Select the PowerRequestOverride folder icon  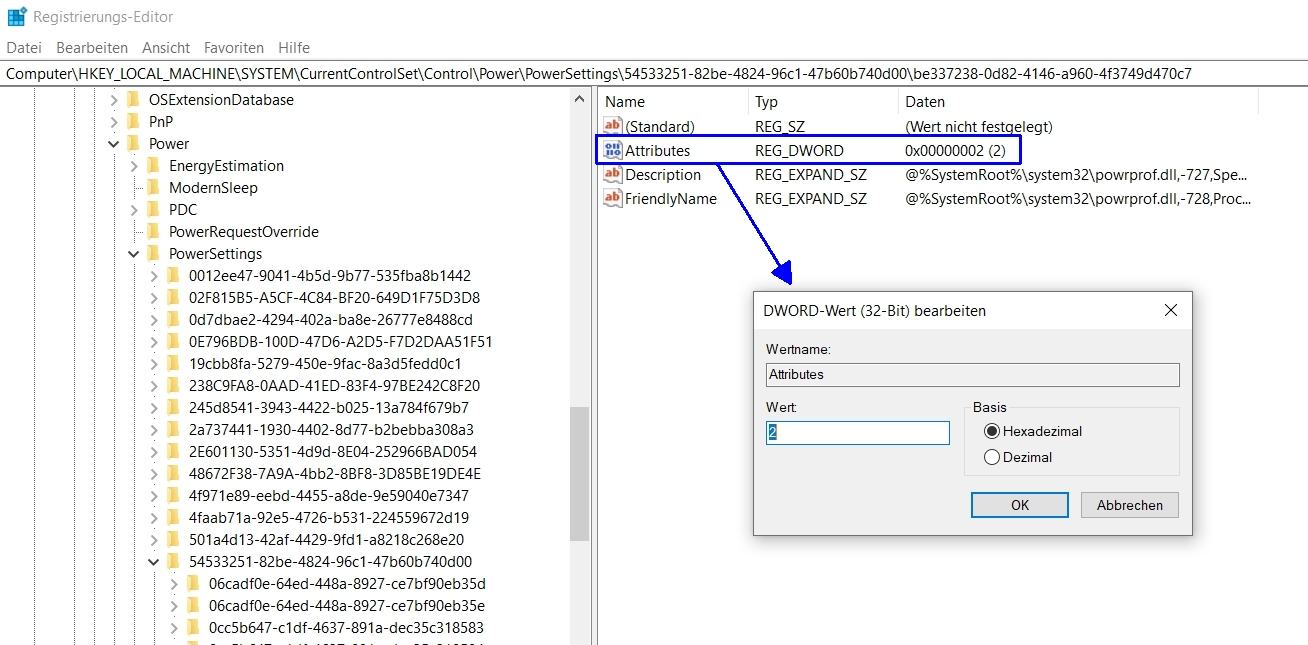click(x=154, y=232)
